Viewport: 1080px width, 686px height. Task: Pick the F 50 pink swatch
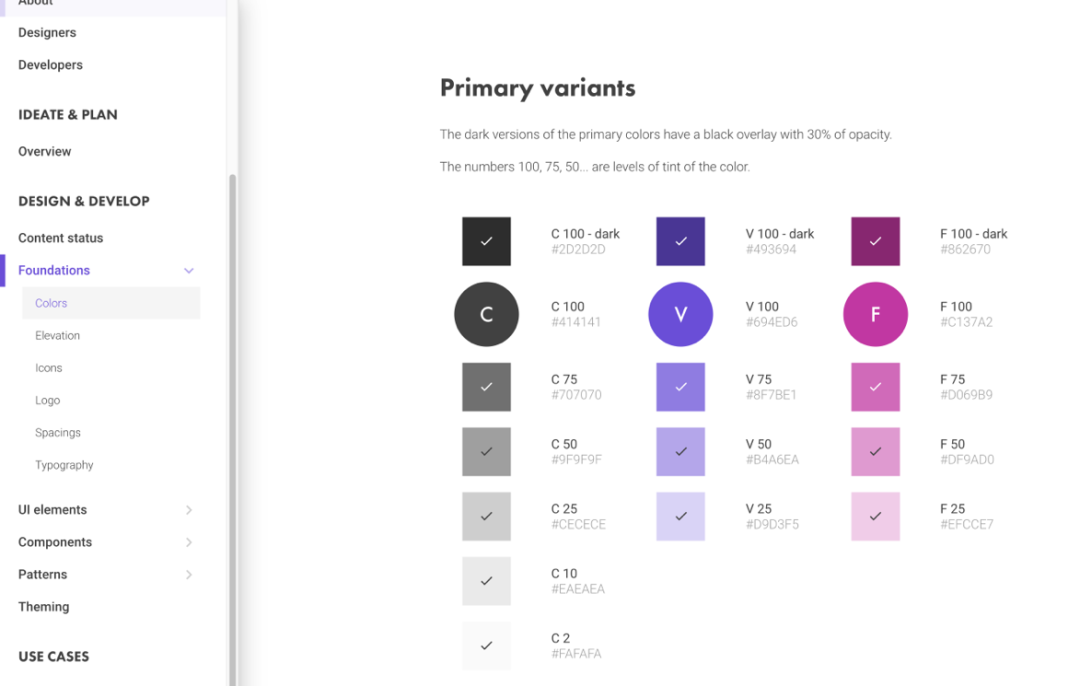875,452
